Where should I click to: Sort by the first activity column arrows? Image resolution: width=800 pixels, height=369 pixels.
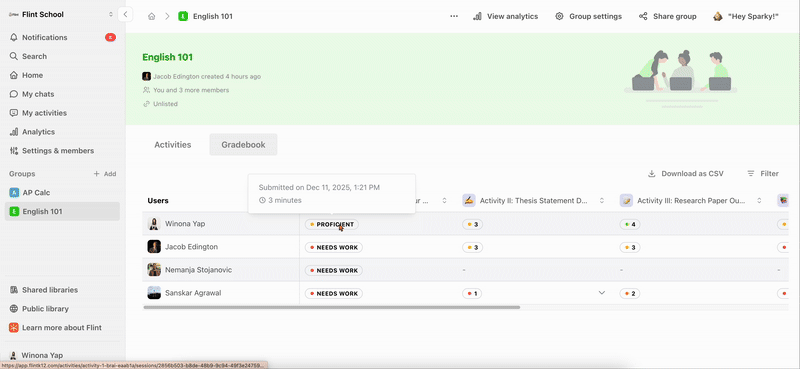coord(444,201)
